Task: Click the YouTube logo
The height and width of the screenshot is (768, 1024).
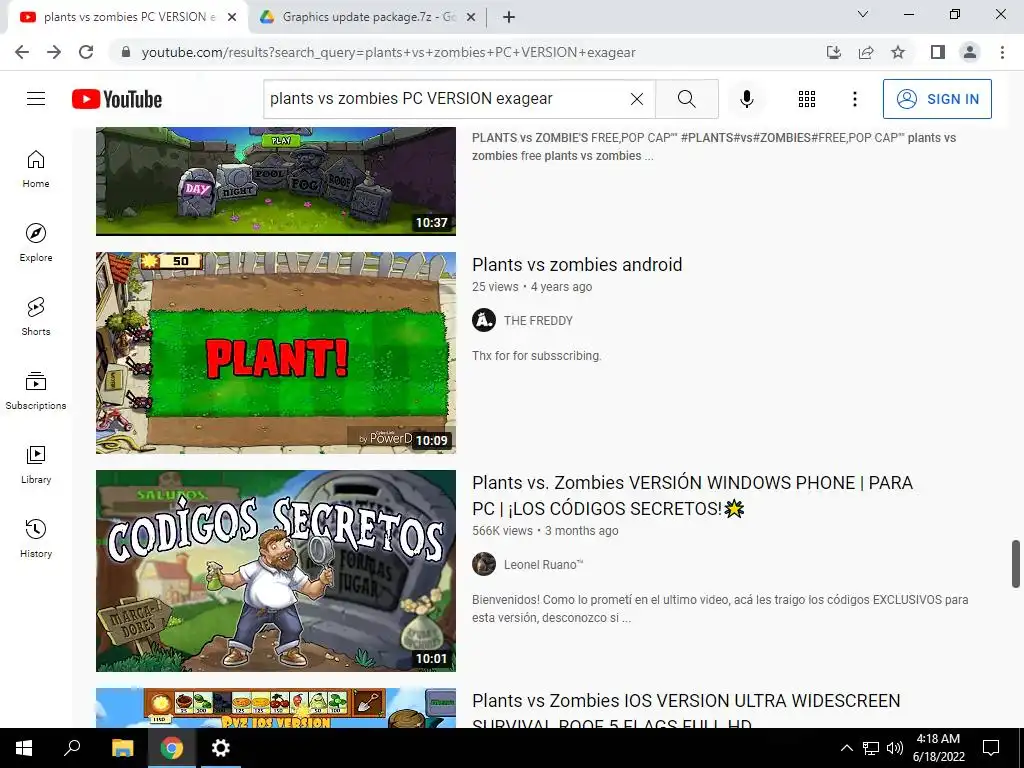Action: click(117, 99)
